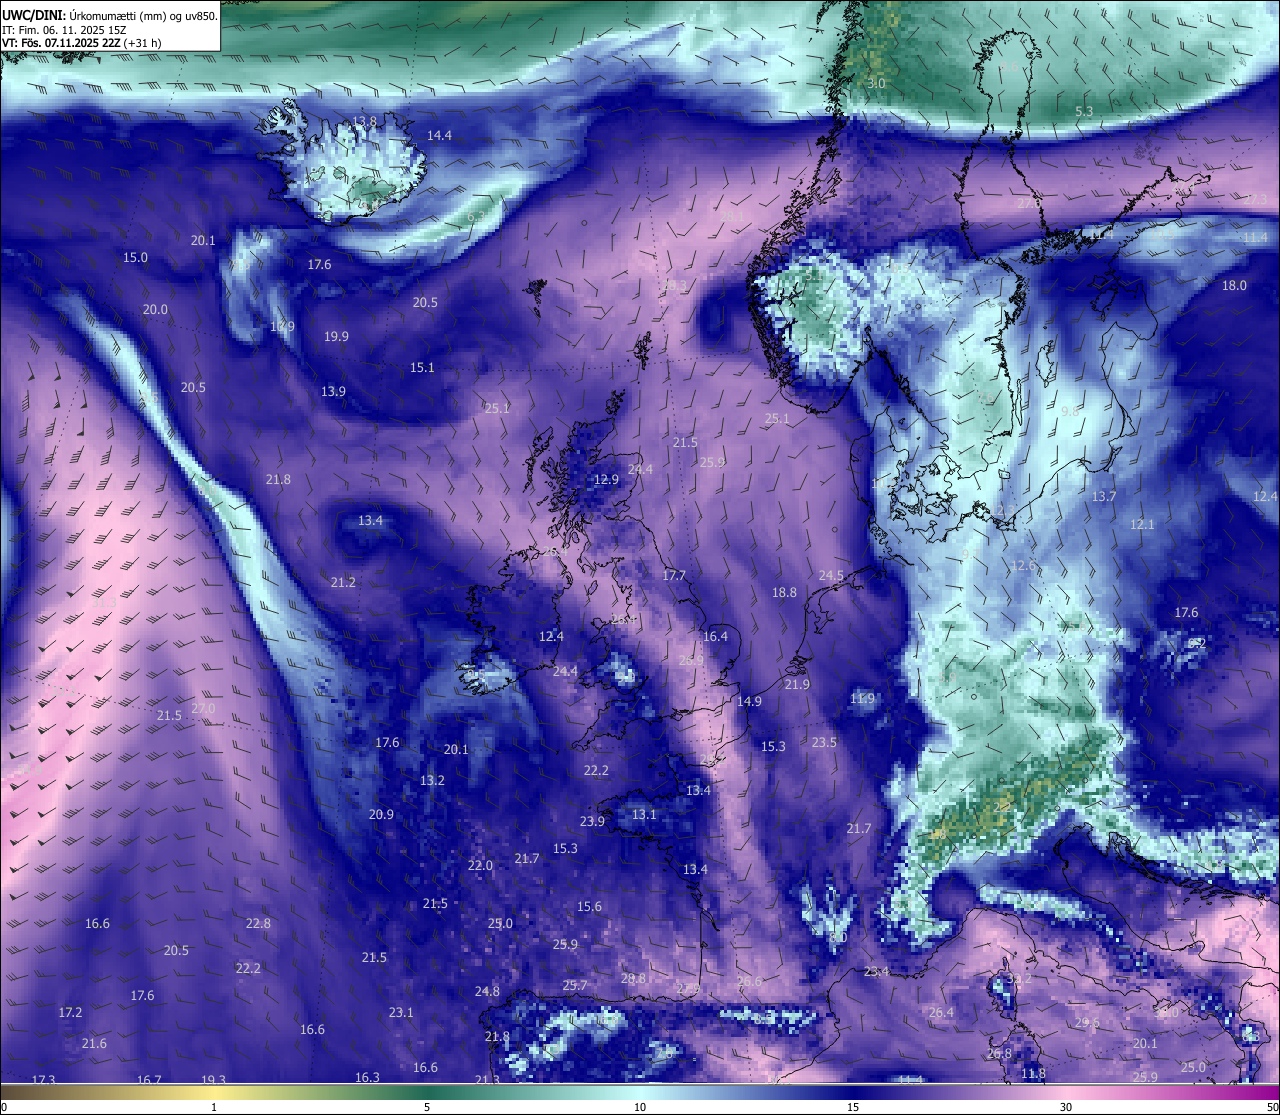The image size is (1280, 1115).
Task: Click the 15.1 value label
Action: 422,367
